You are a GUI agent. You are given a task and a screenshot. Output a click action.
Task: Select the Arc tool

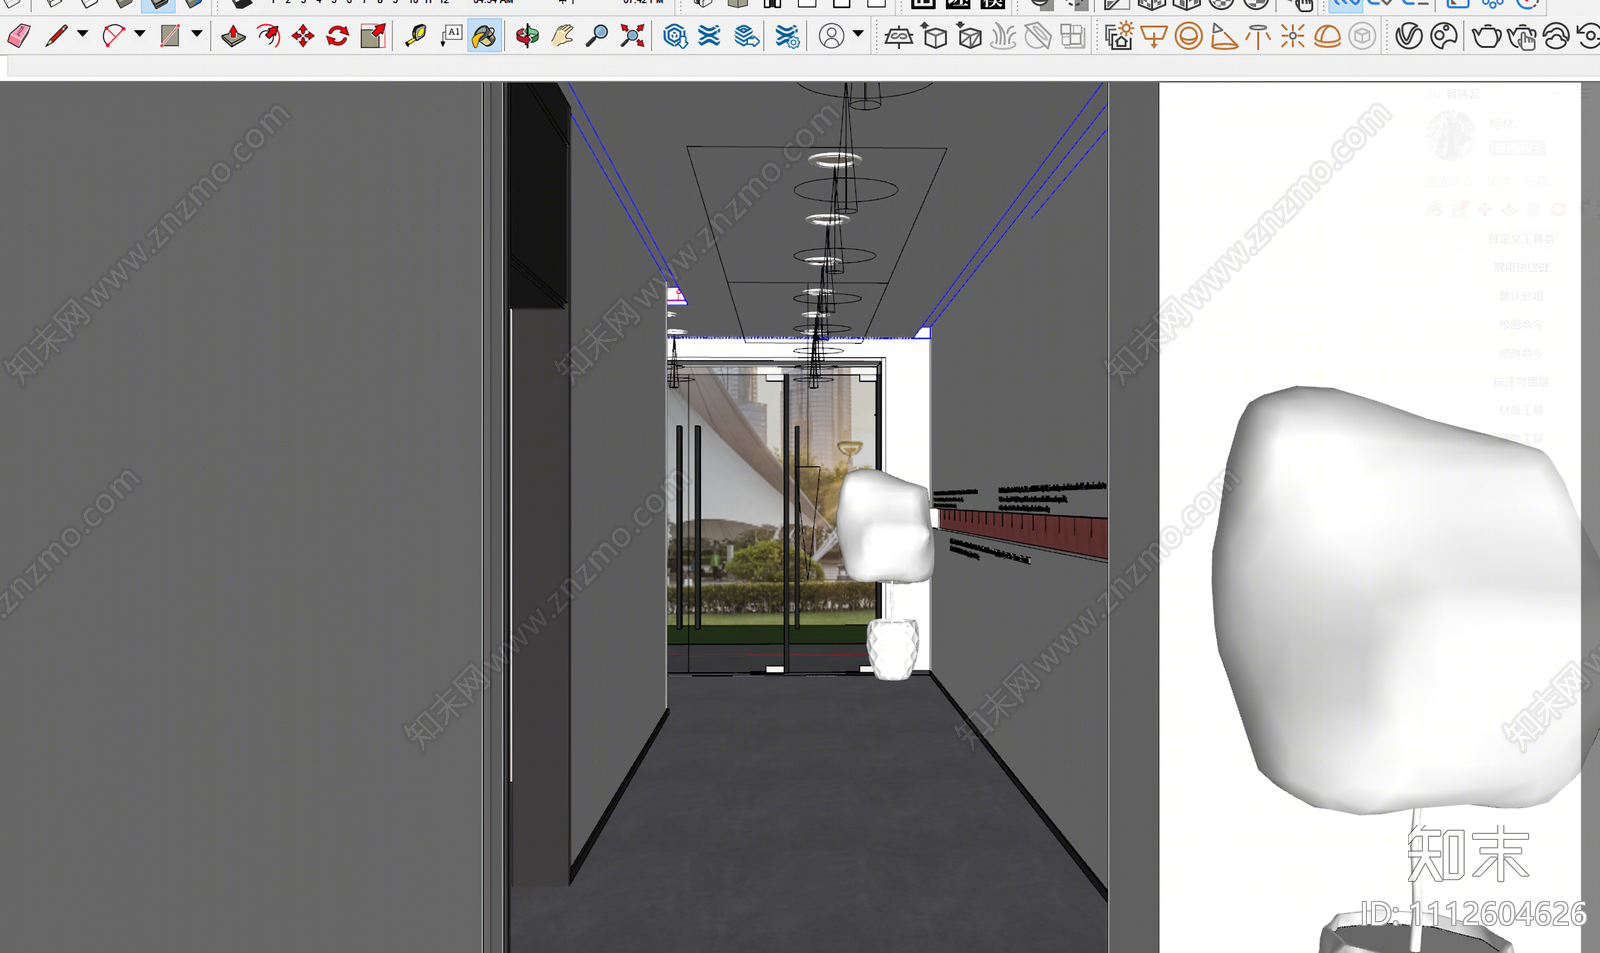pyautogui.click(x=113, y=37)
